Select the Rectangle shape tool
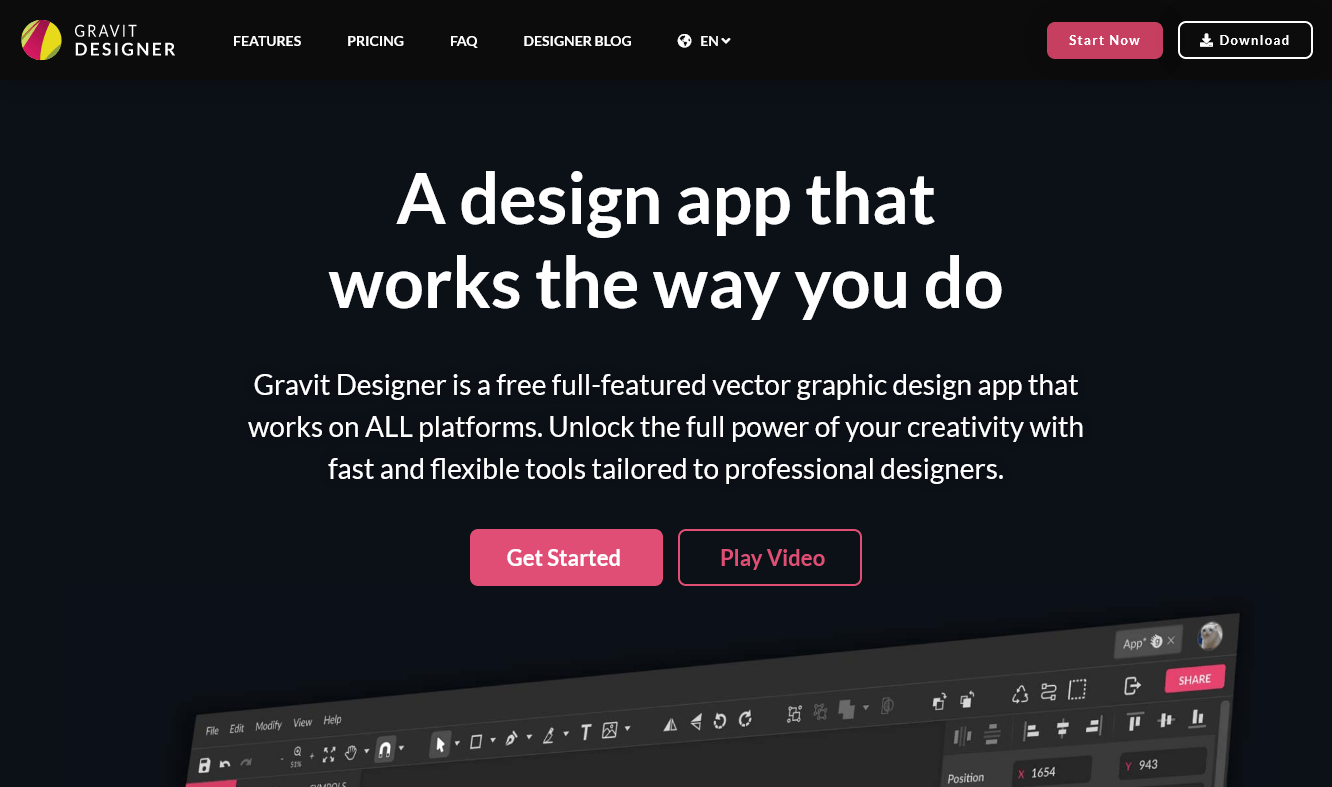The image size is (1332, 787). click(476, 741)
